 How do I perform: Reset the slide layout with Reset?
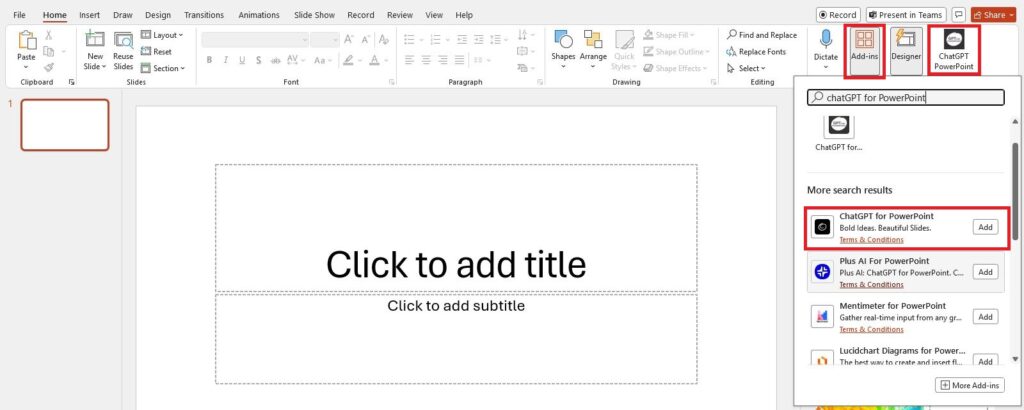click(156, 52)
